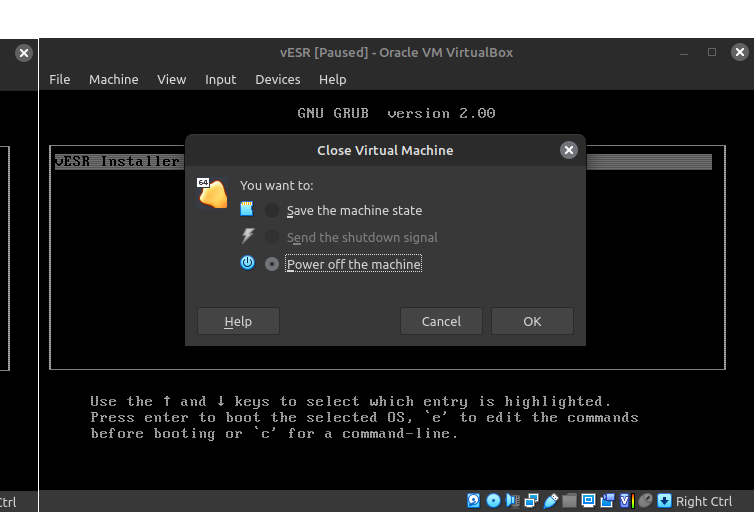Viewport: 754px width, 512px height.
Task: Click the virtualization CPU status icon
Action: point(627,501)
